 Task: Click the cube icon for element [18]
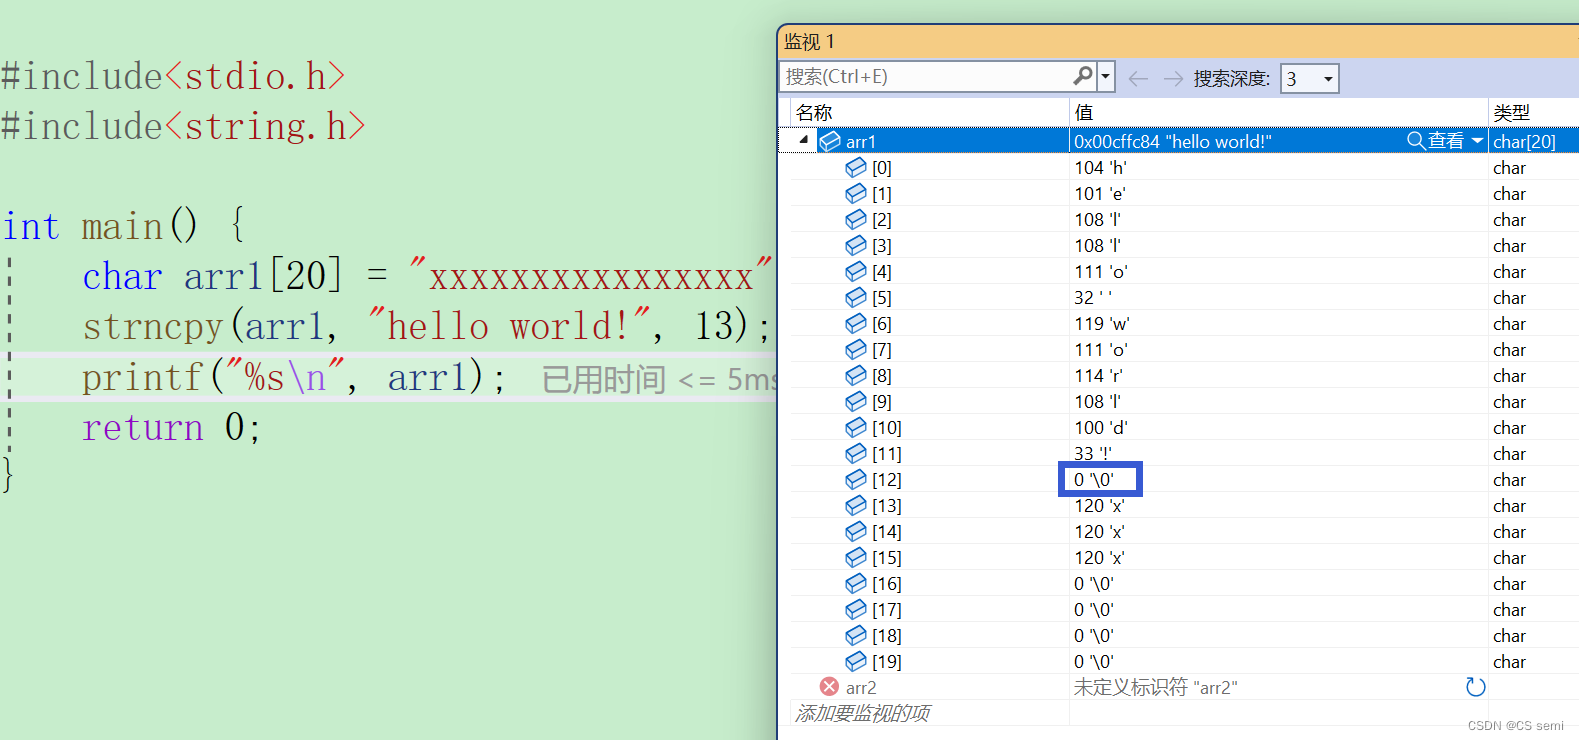tap(856, 635)
